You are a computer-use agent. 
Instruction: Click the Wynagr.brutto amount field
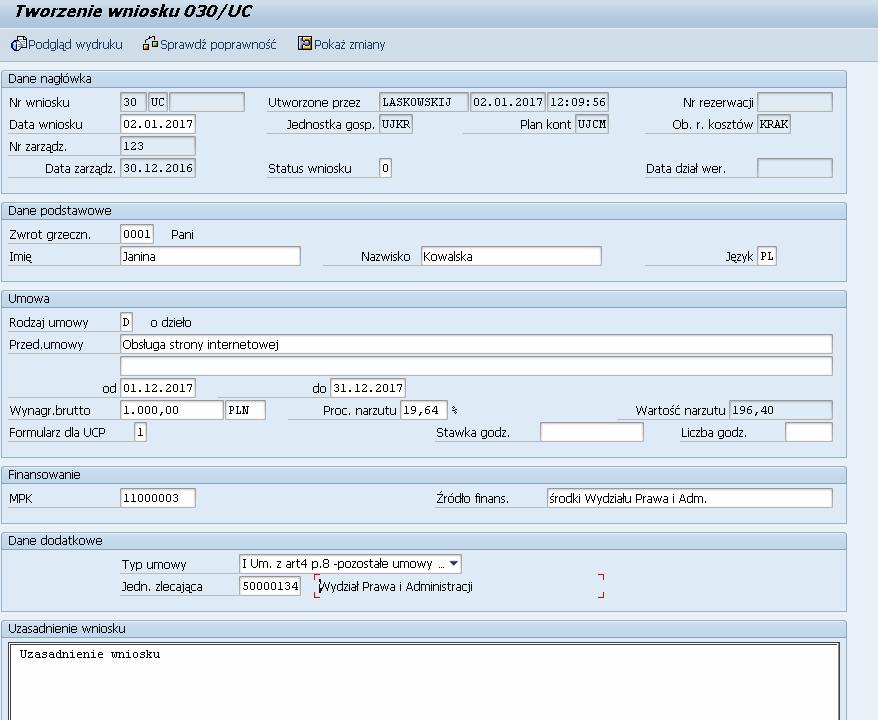point(172,410)
